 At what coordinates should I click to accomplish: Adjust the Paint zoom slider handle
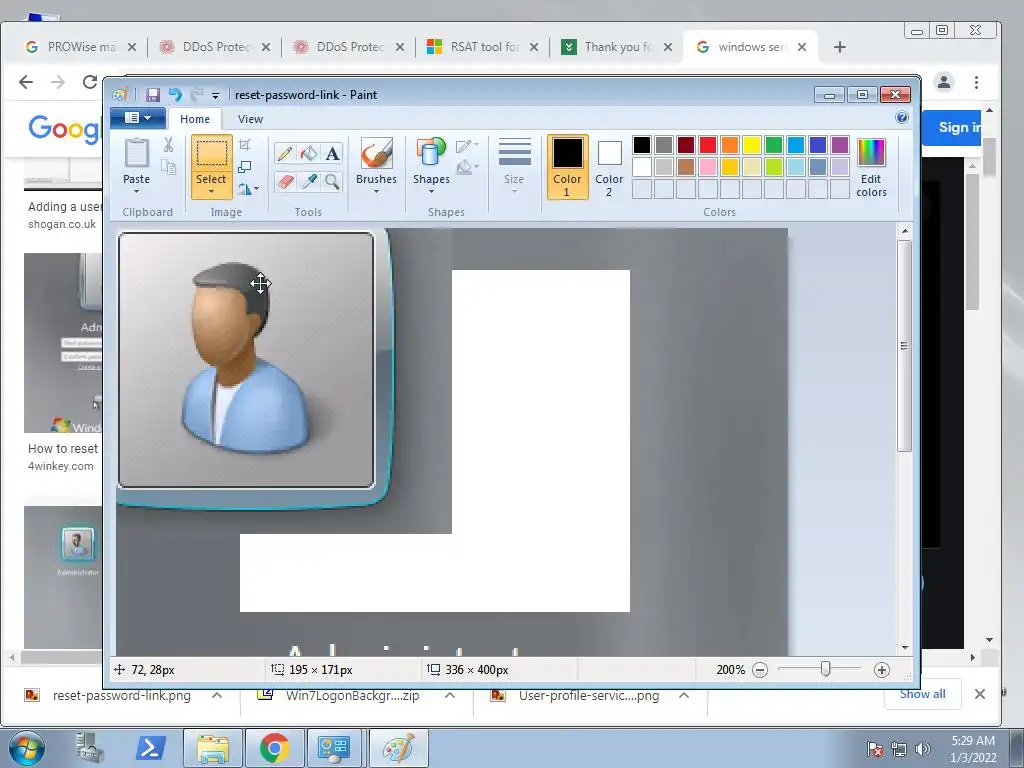[825, 669]
